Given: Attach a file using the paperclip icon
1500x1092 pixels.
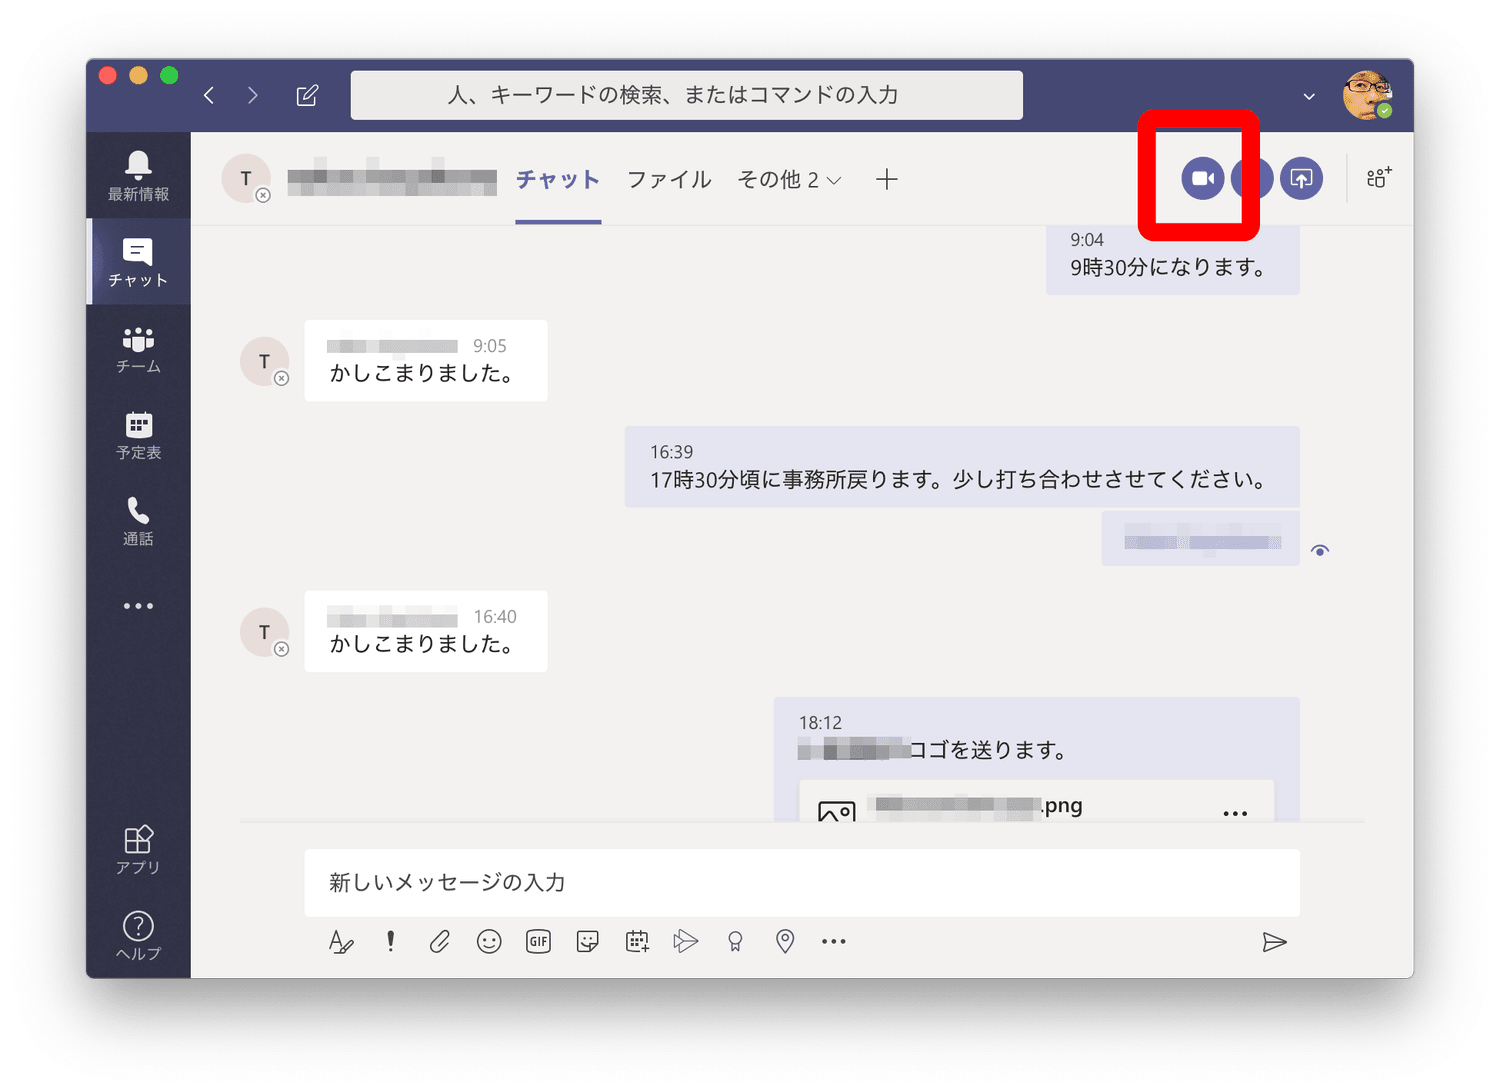Looking at the screenshot, I should click(440, 941).
